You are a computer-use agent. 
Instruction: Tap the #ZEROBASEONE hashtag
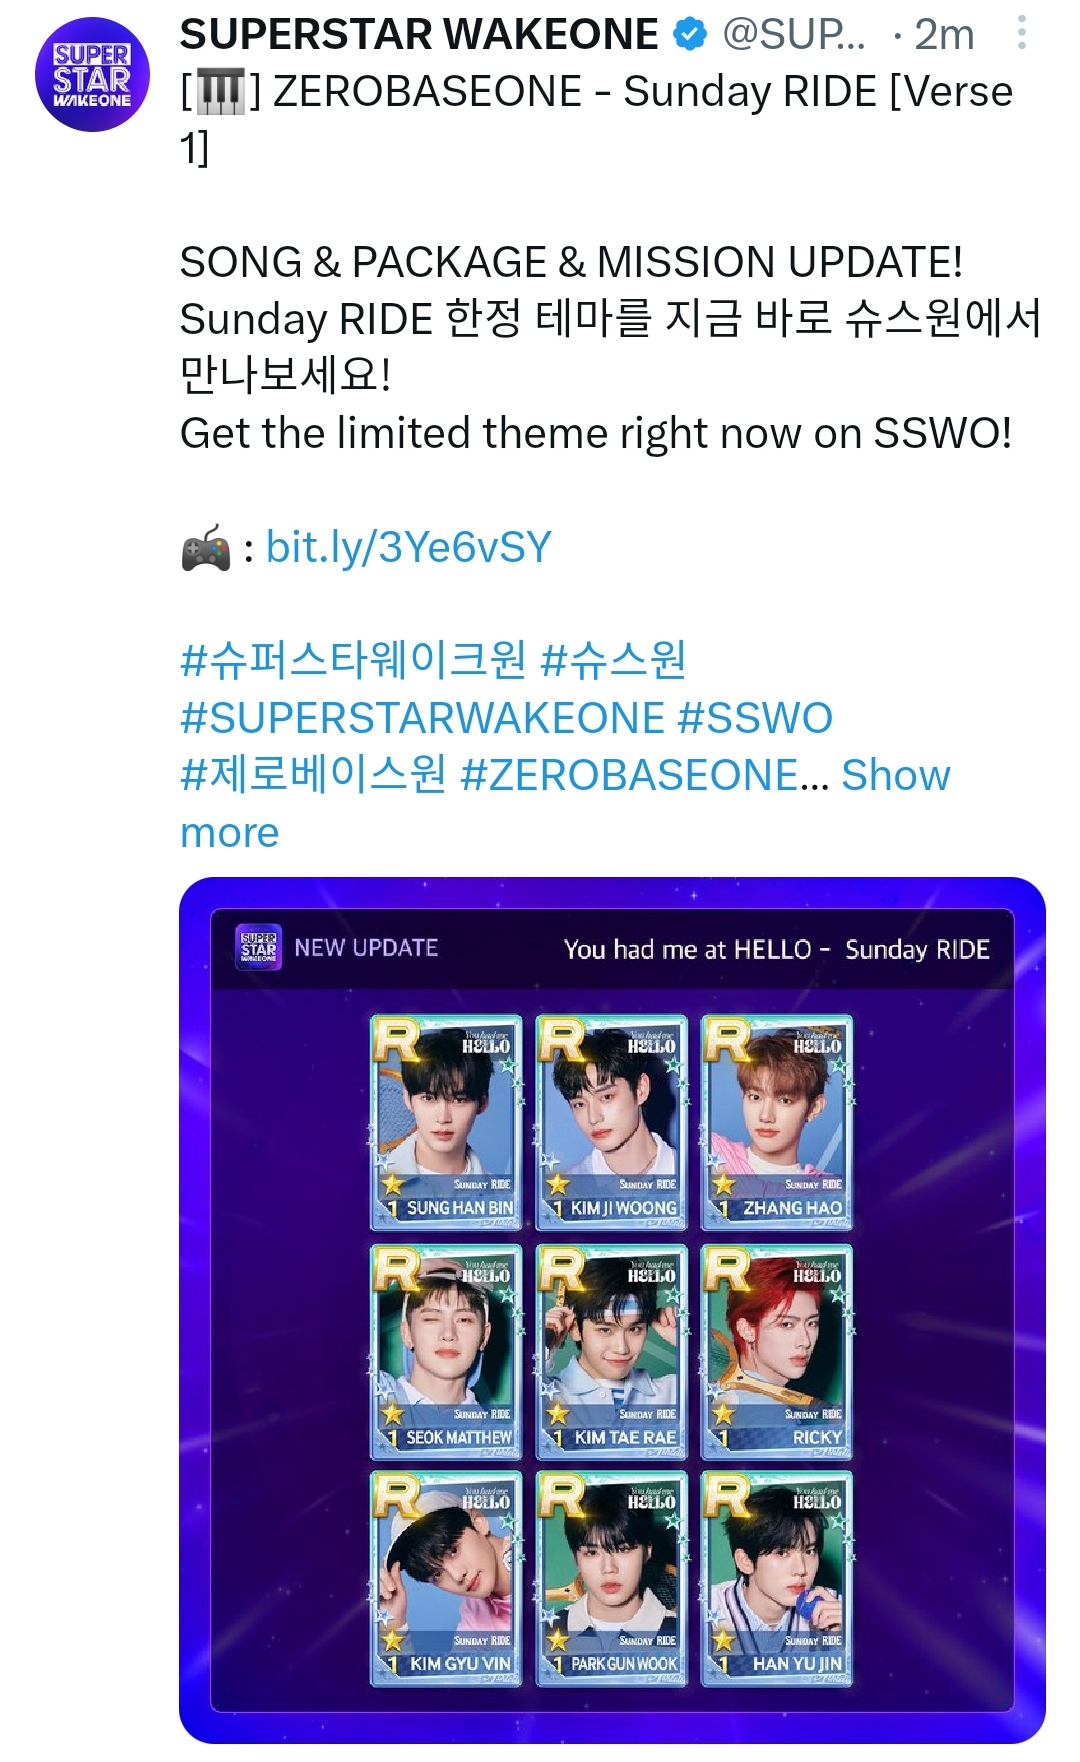coord(644,775)
